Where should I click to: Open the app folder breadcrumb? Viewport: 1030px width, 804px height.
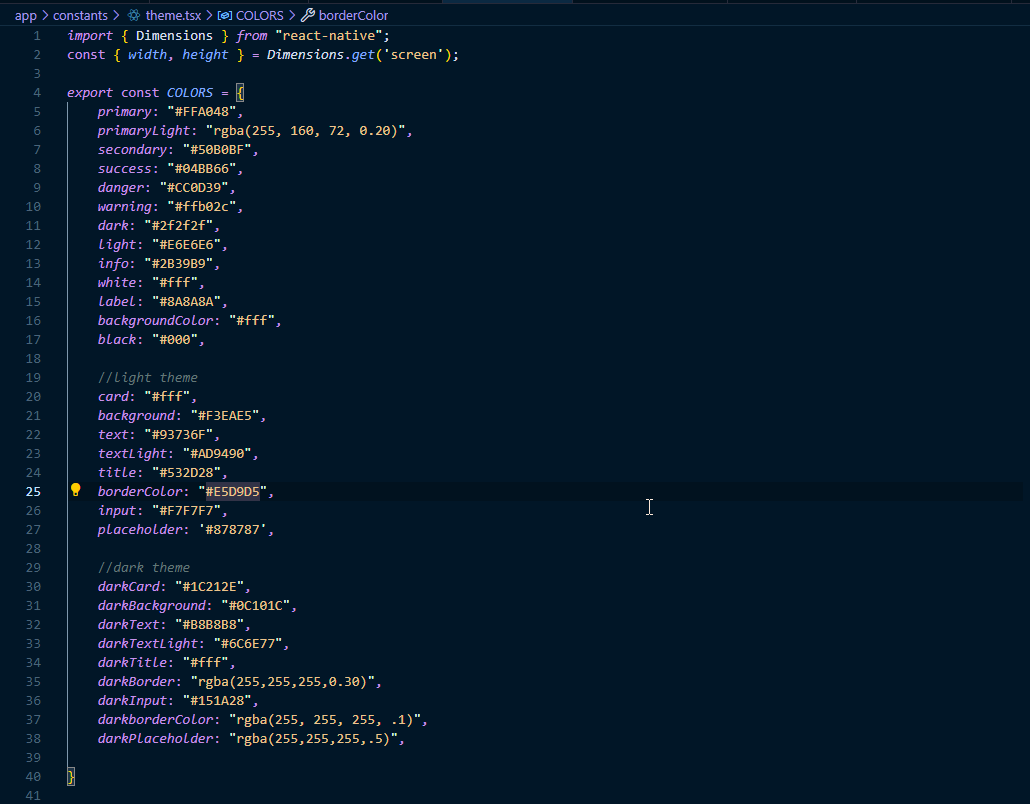tap(25, 15)
